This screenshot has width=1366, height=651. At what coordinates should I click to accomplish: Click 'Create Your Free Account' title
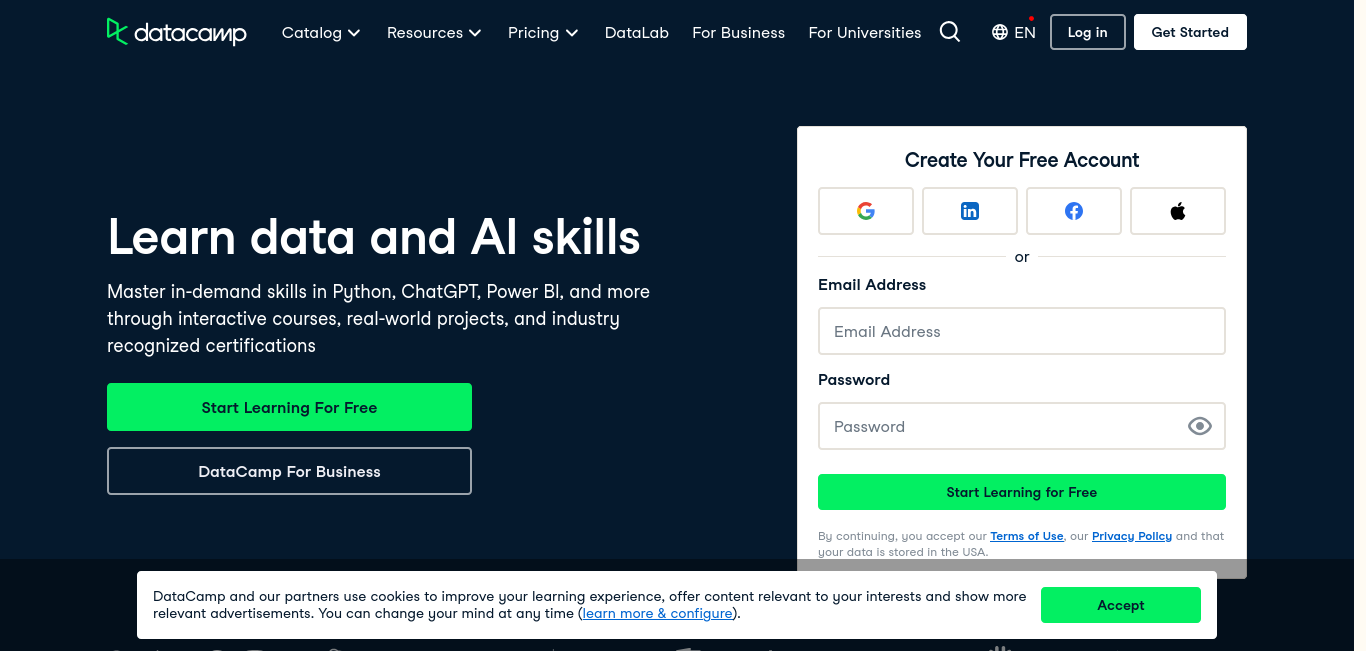coord(1022,160)
